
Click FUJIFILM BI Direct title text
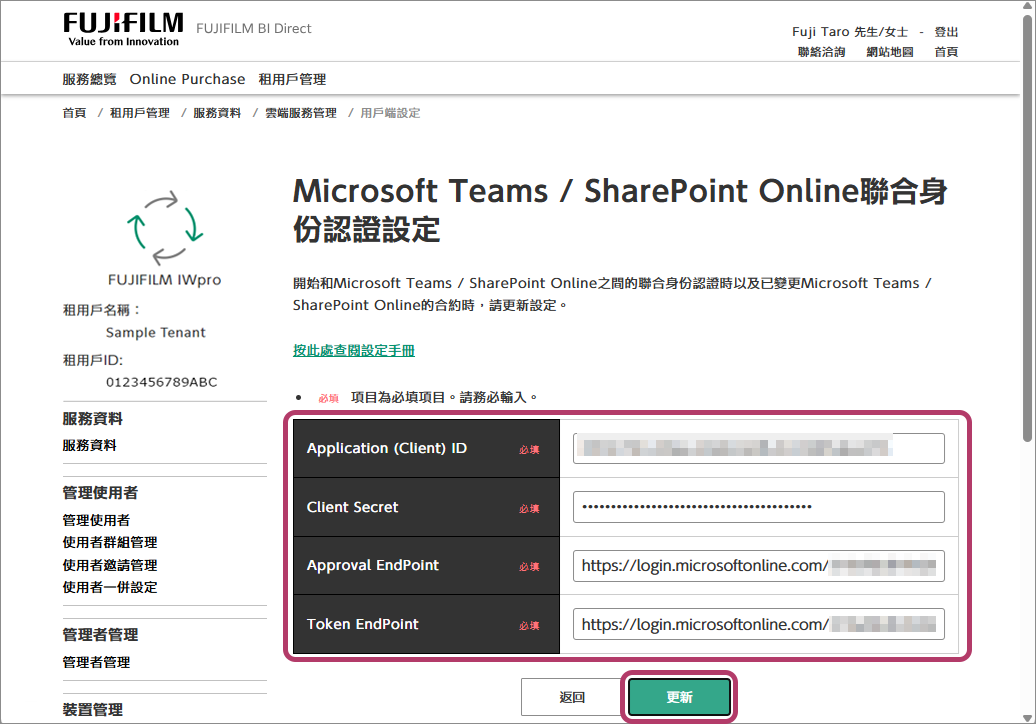254,28
